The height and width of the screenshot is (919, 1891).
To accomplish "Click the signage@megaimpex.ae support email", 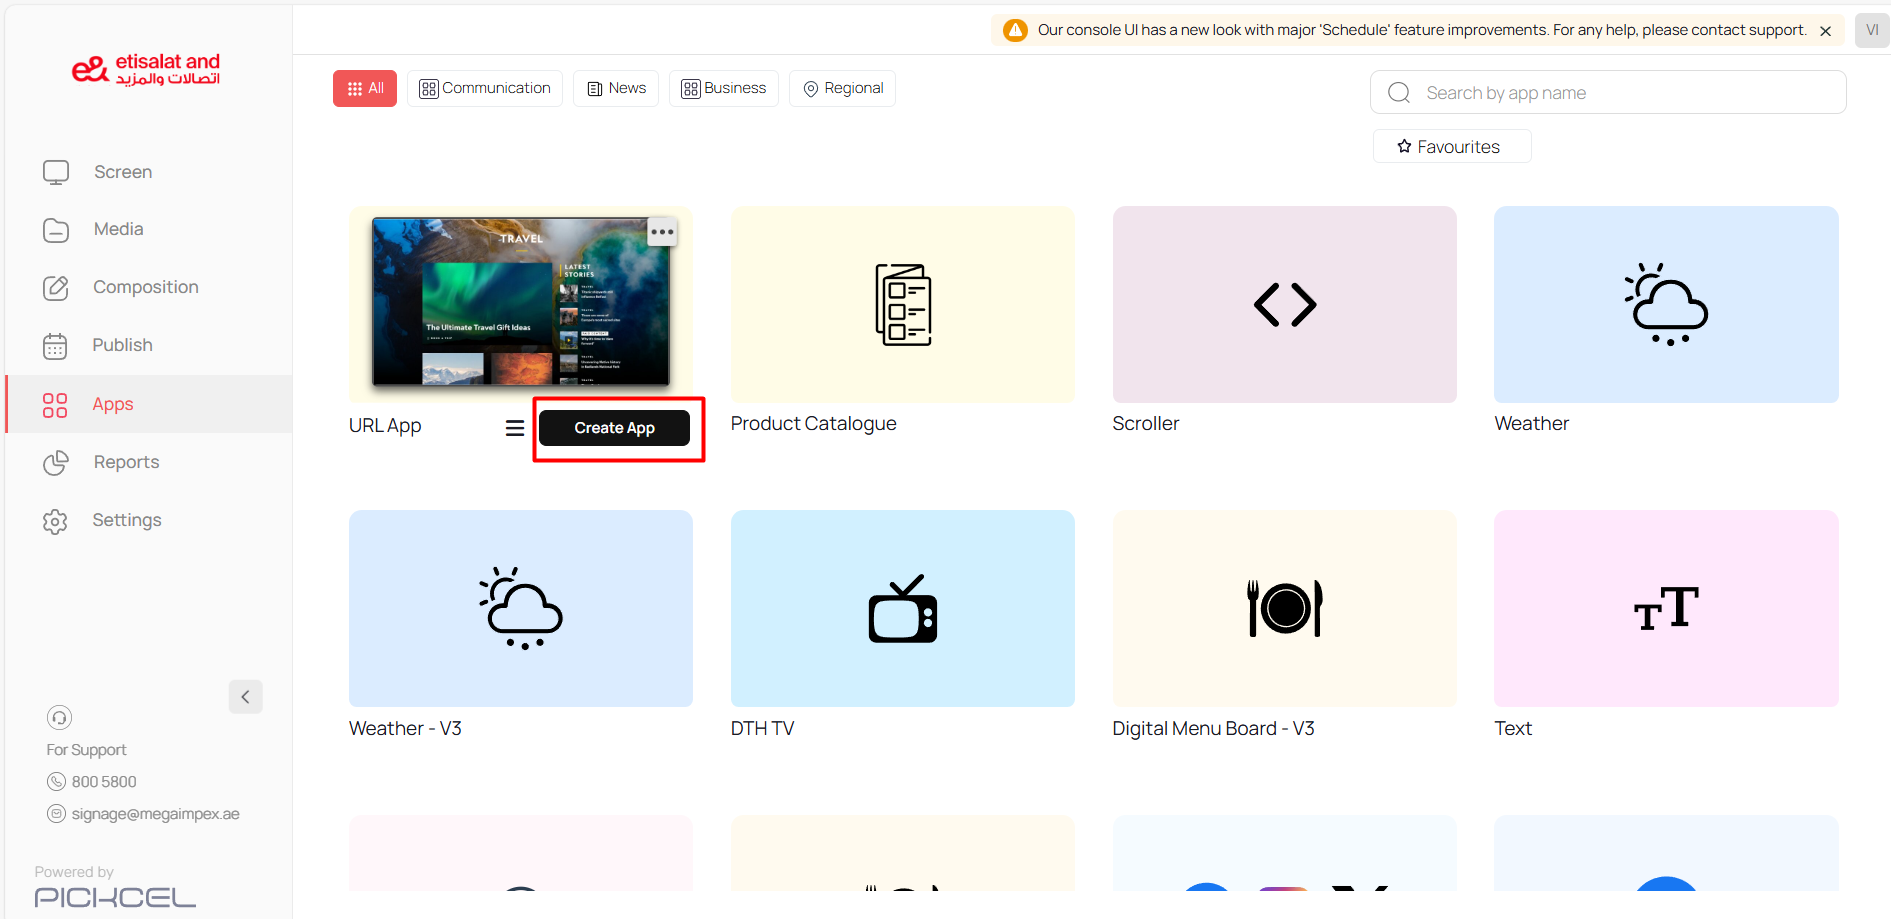I will [x=155, y=814].
